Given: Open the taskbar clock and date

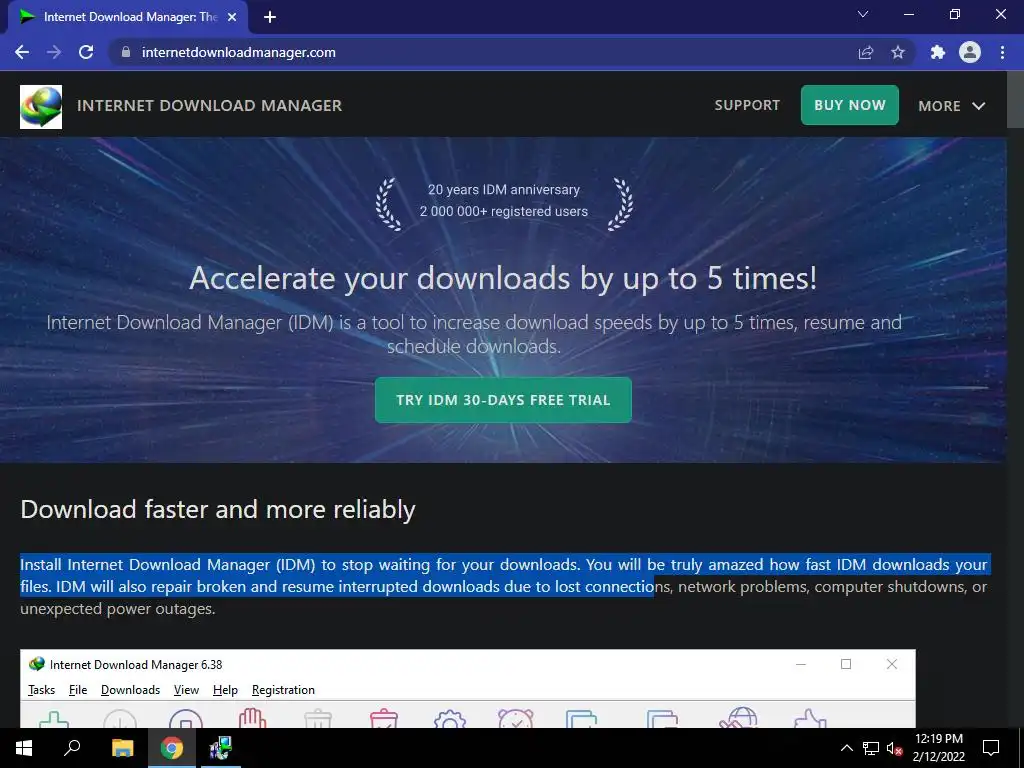Looking at the screenshot, I should point(938,748).
